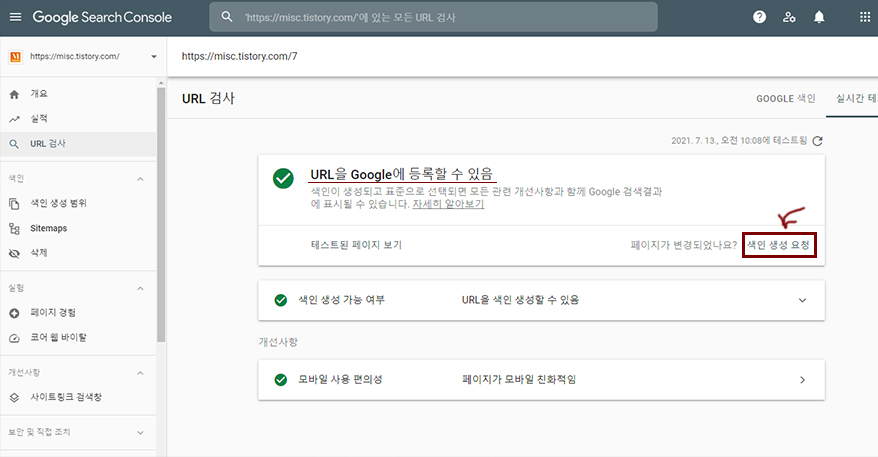Open users and permissions settings icon

click(789, 17)
